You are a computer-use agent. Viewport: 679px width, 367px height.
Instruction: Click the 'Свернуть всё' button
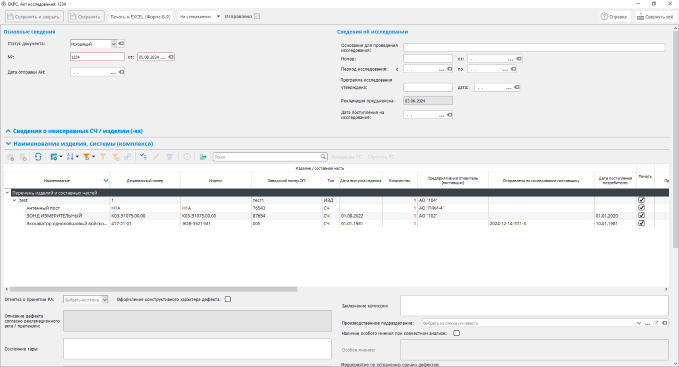[x=655, y=16]
